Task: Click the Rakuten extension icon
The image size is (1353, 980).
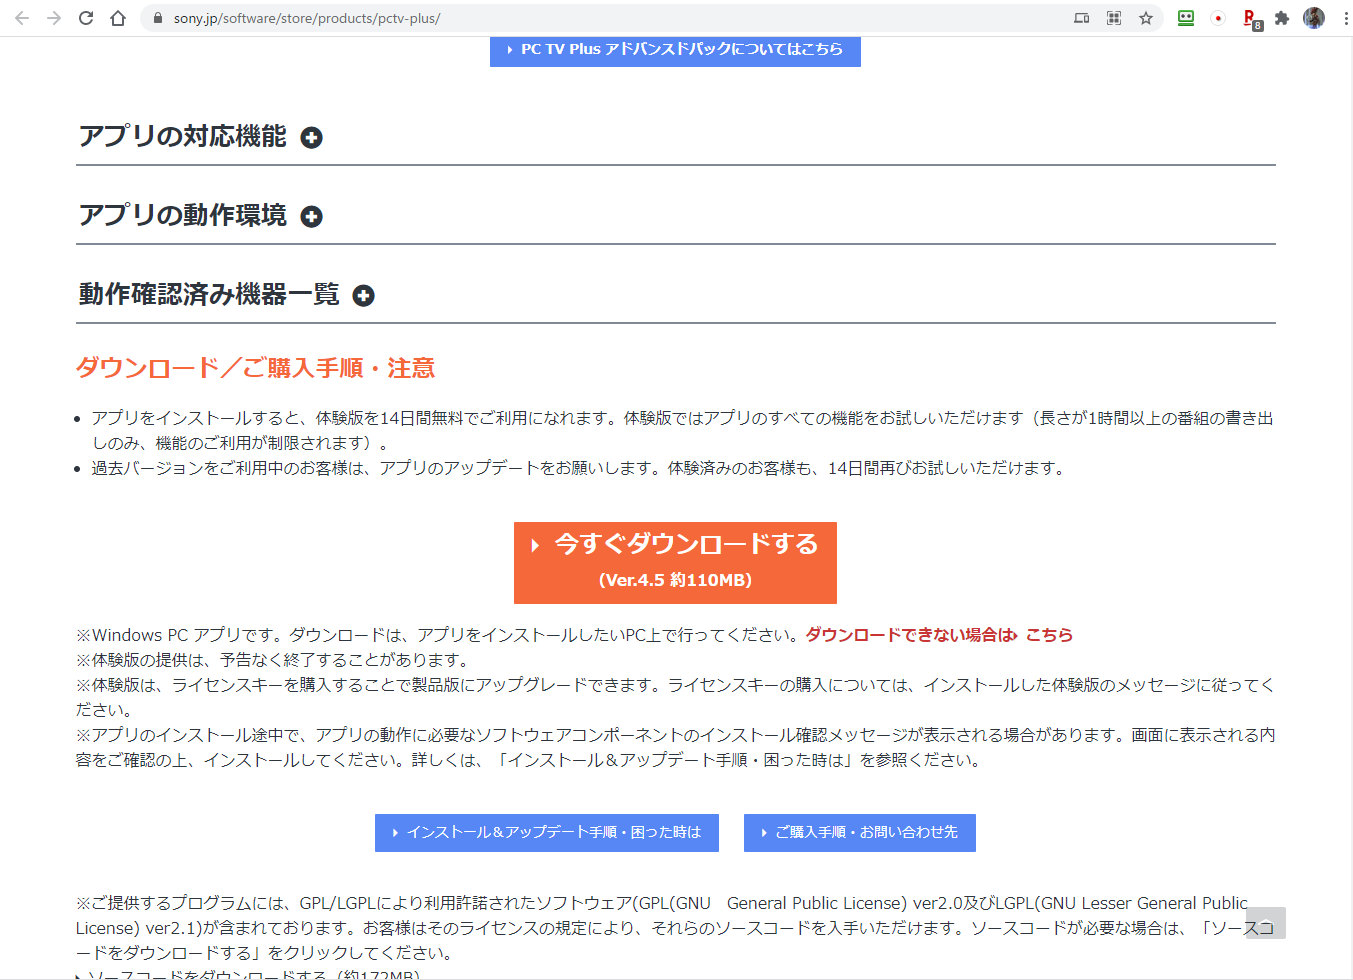Action: (1250, 18)
